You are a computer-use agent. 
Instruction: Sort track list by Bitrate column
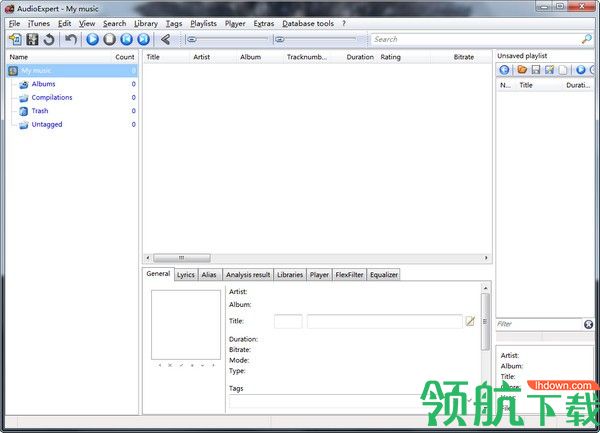click(464, 57)
